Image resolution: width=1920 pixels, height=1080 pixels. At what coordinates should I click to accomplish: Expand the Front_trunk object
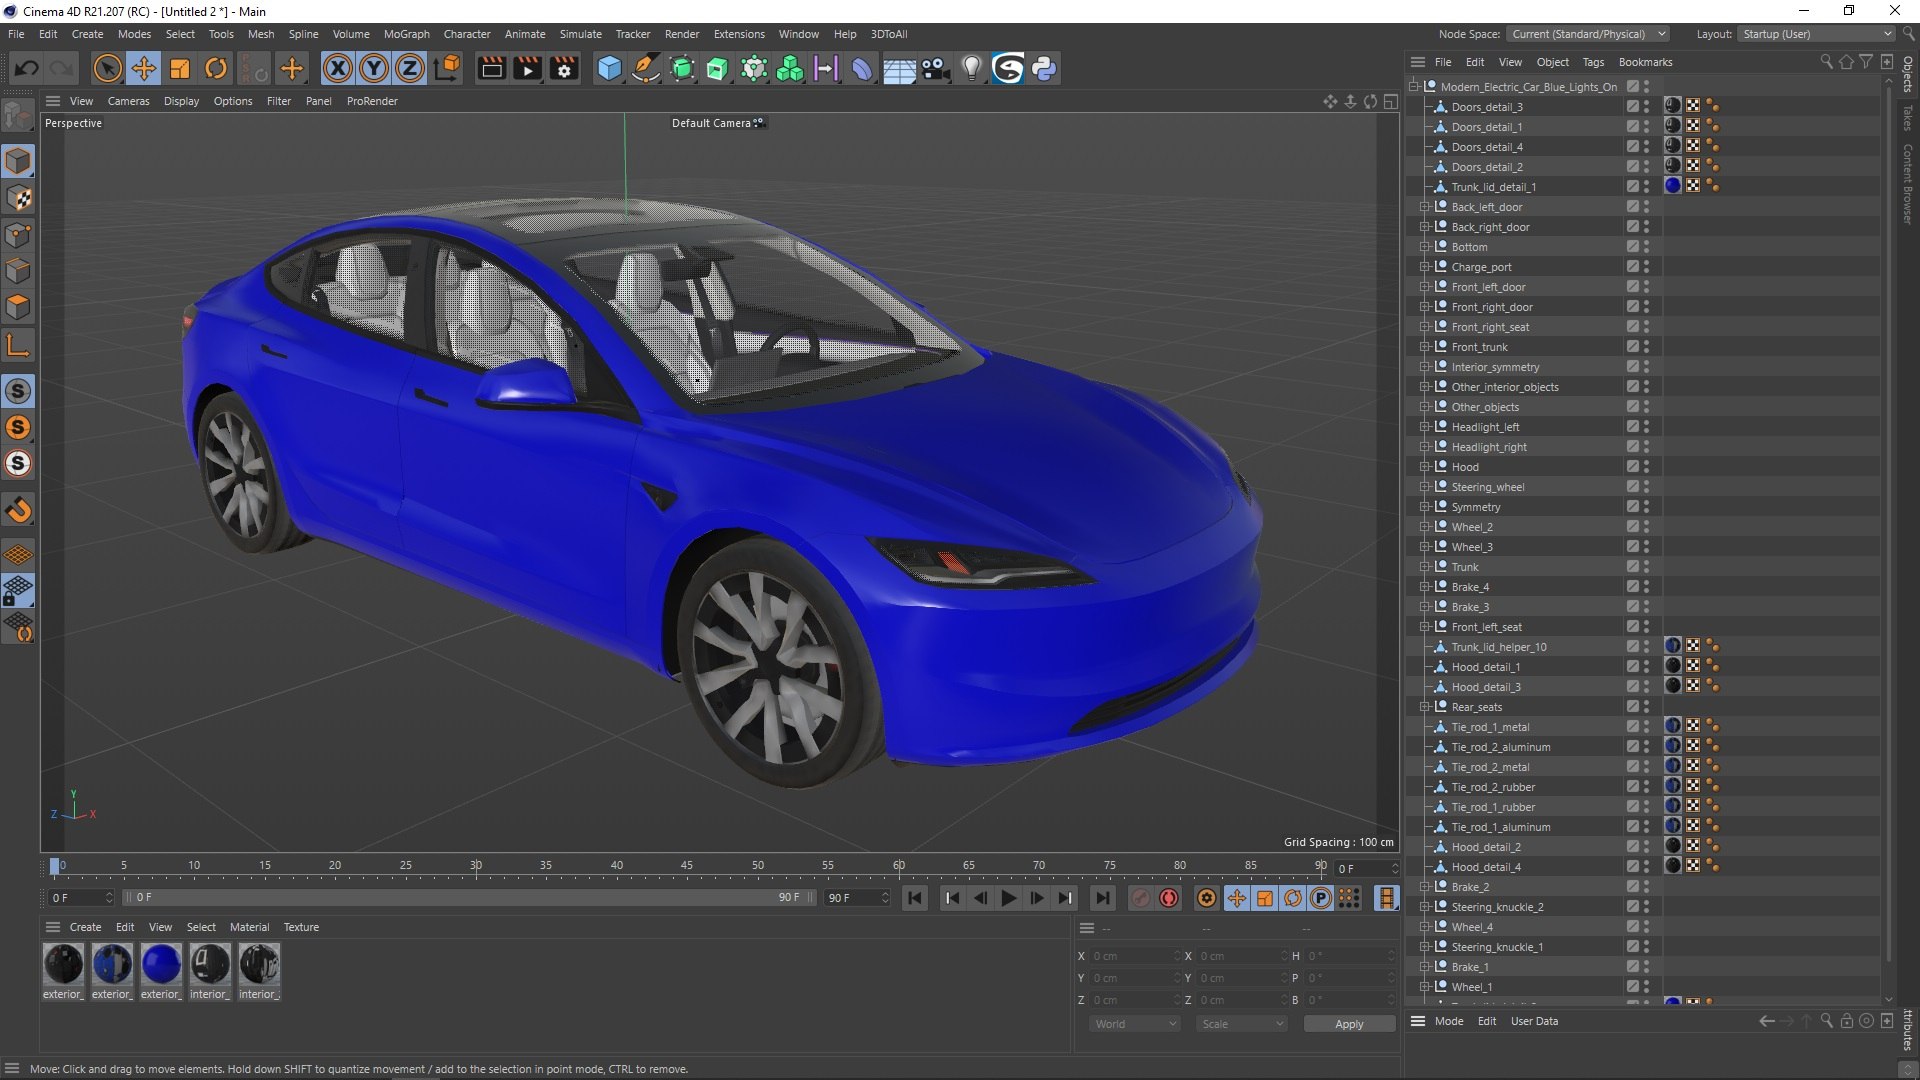click(1425, 347)
